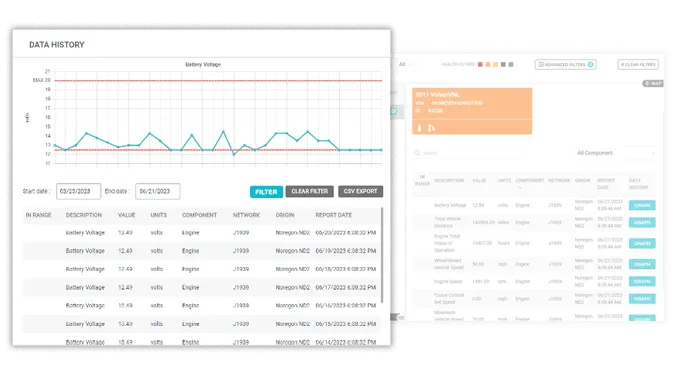Click Engine Speed description in background table
The image size is (688, 376).
[x=448, y=282]
